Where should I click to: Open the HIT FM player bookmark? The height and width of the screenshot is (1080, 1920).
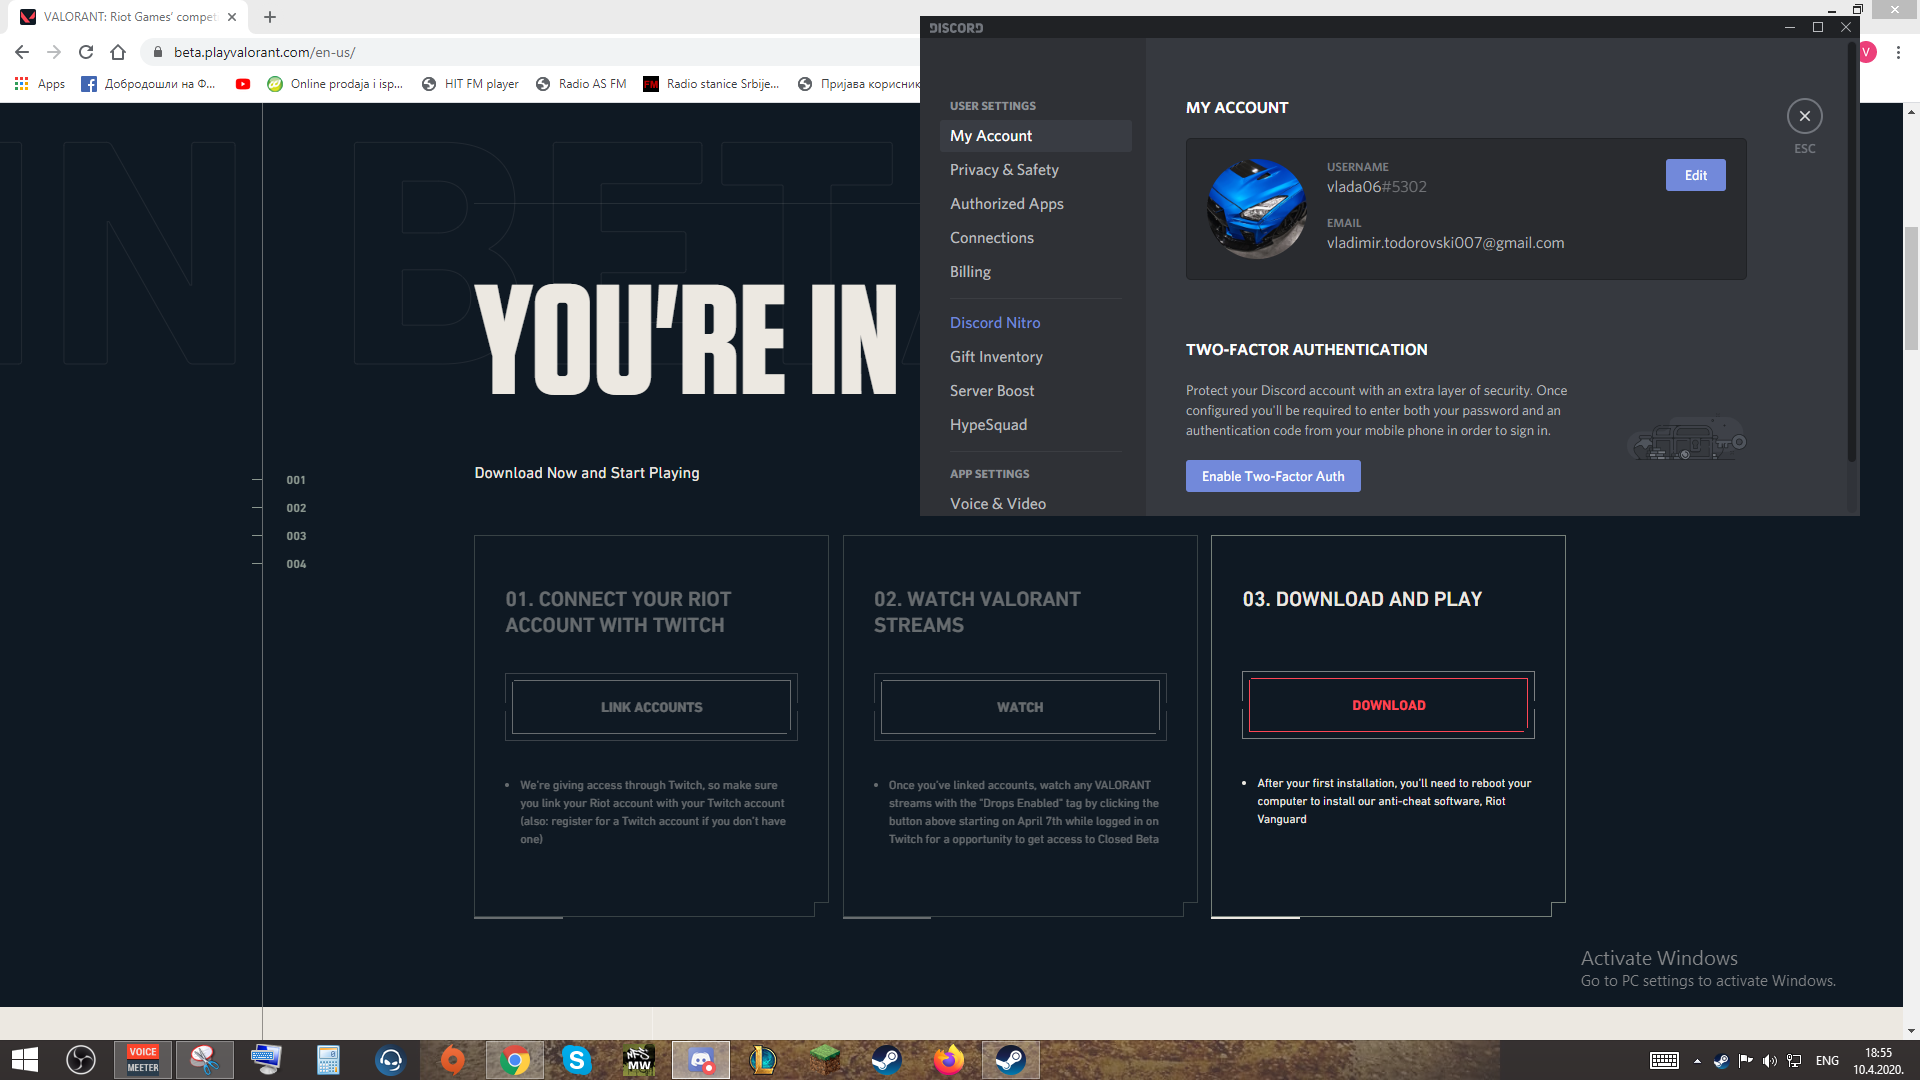(x=470, y=84)
